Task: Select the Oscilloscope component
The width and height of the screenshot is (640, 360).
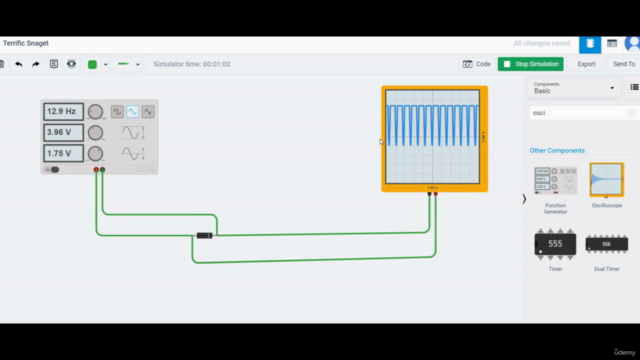Action: click(x=607, y=186)
